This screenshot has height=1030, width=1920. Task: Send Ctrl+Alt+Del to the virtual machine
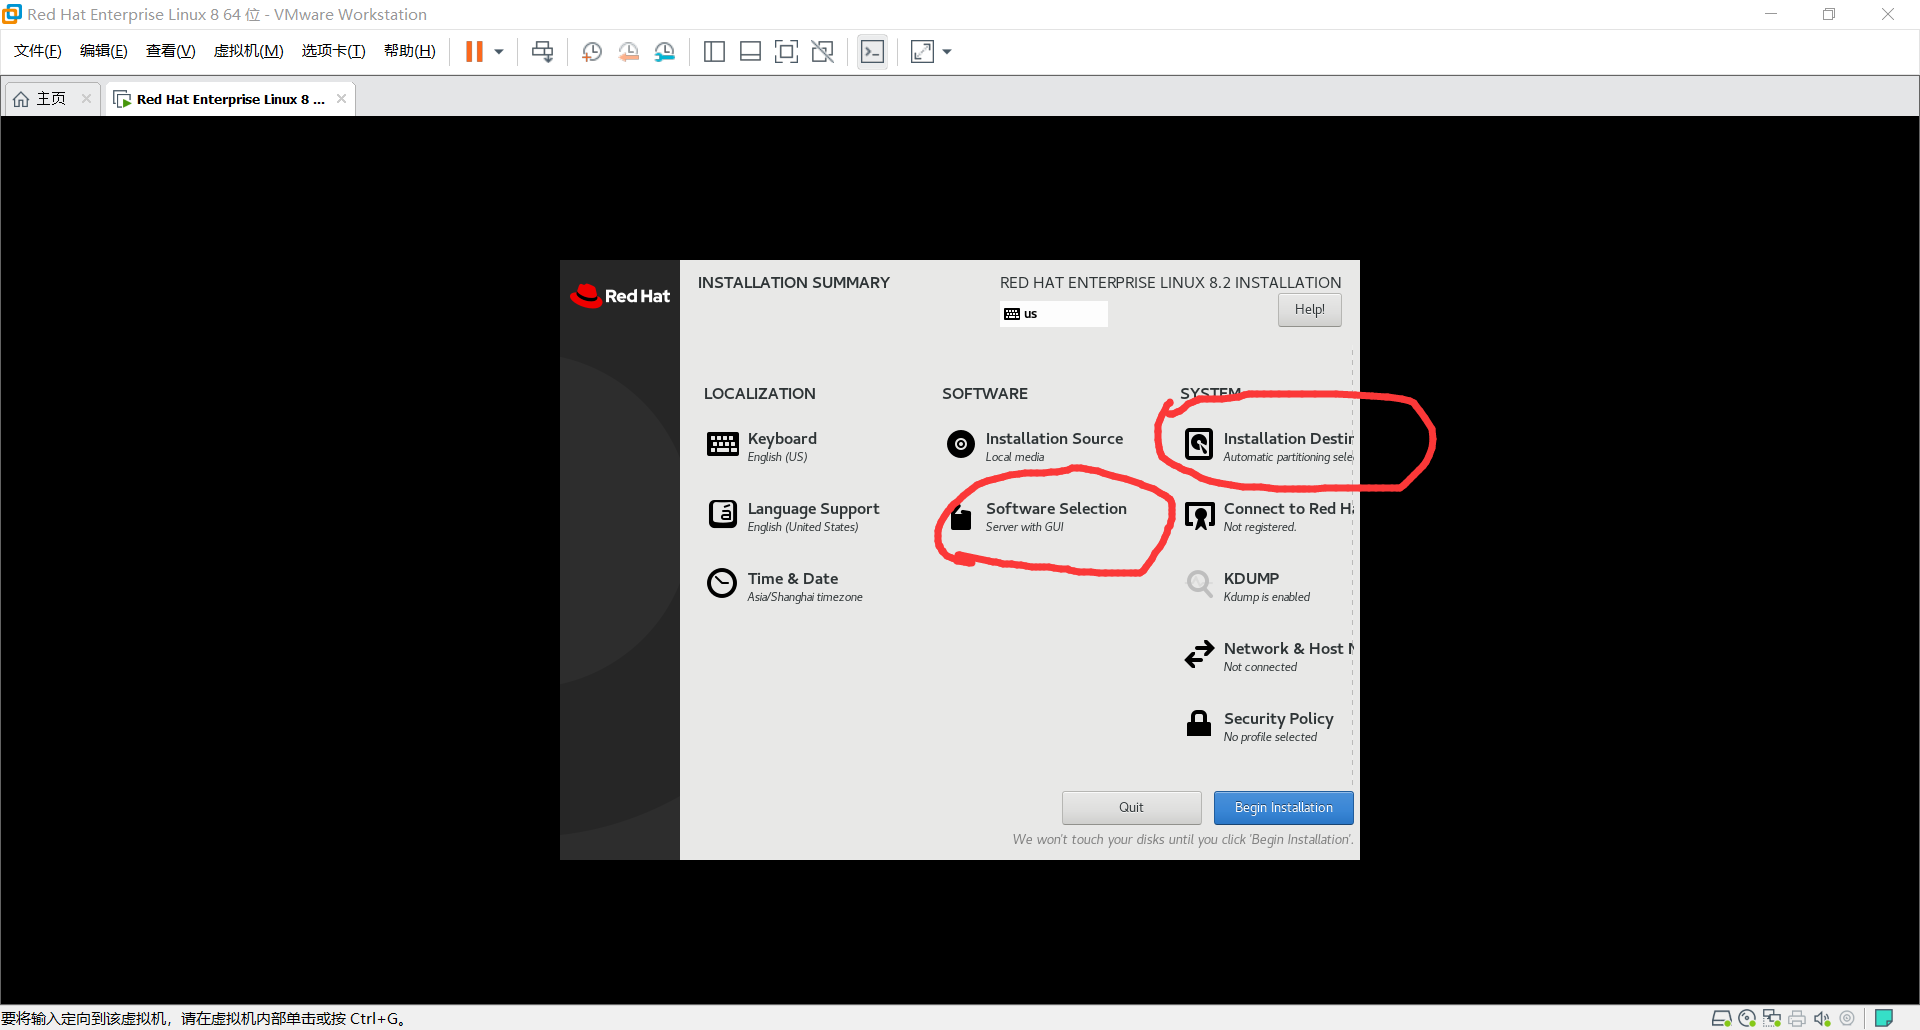pos(542,52)
